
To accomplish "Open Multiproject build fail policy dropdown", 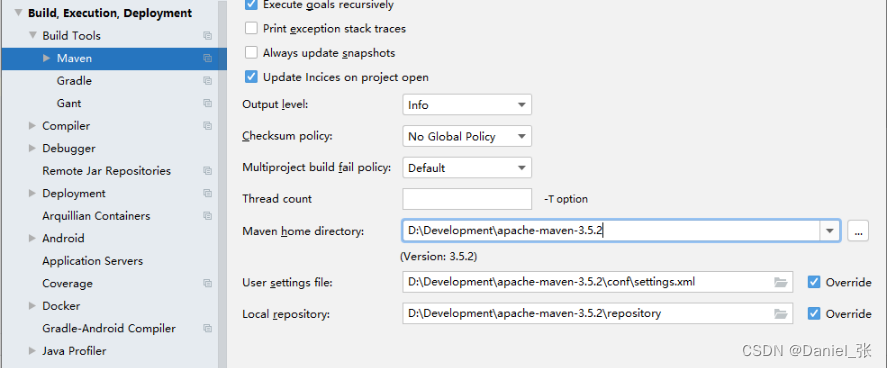I will (467, 168).
